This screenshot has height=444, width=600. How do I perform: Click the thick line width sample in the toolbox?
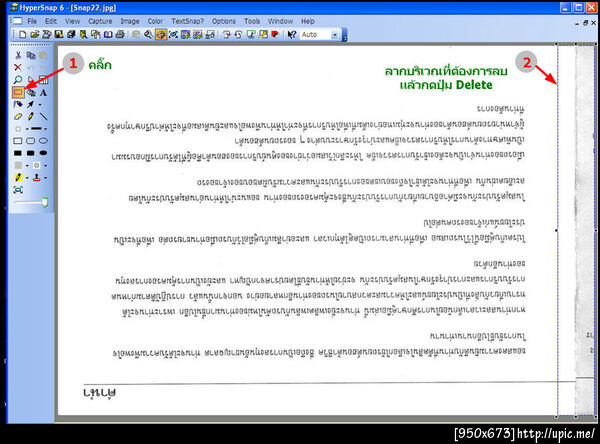36,129
